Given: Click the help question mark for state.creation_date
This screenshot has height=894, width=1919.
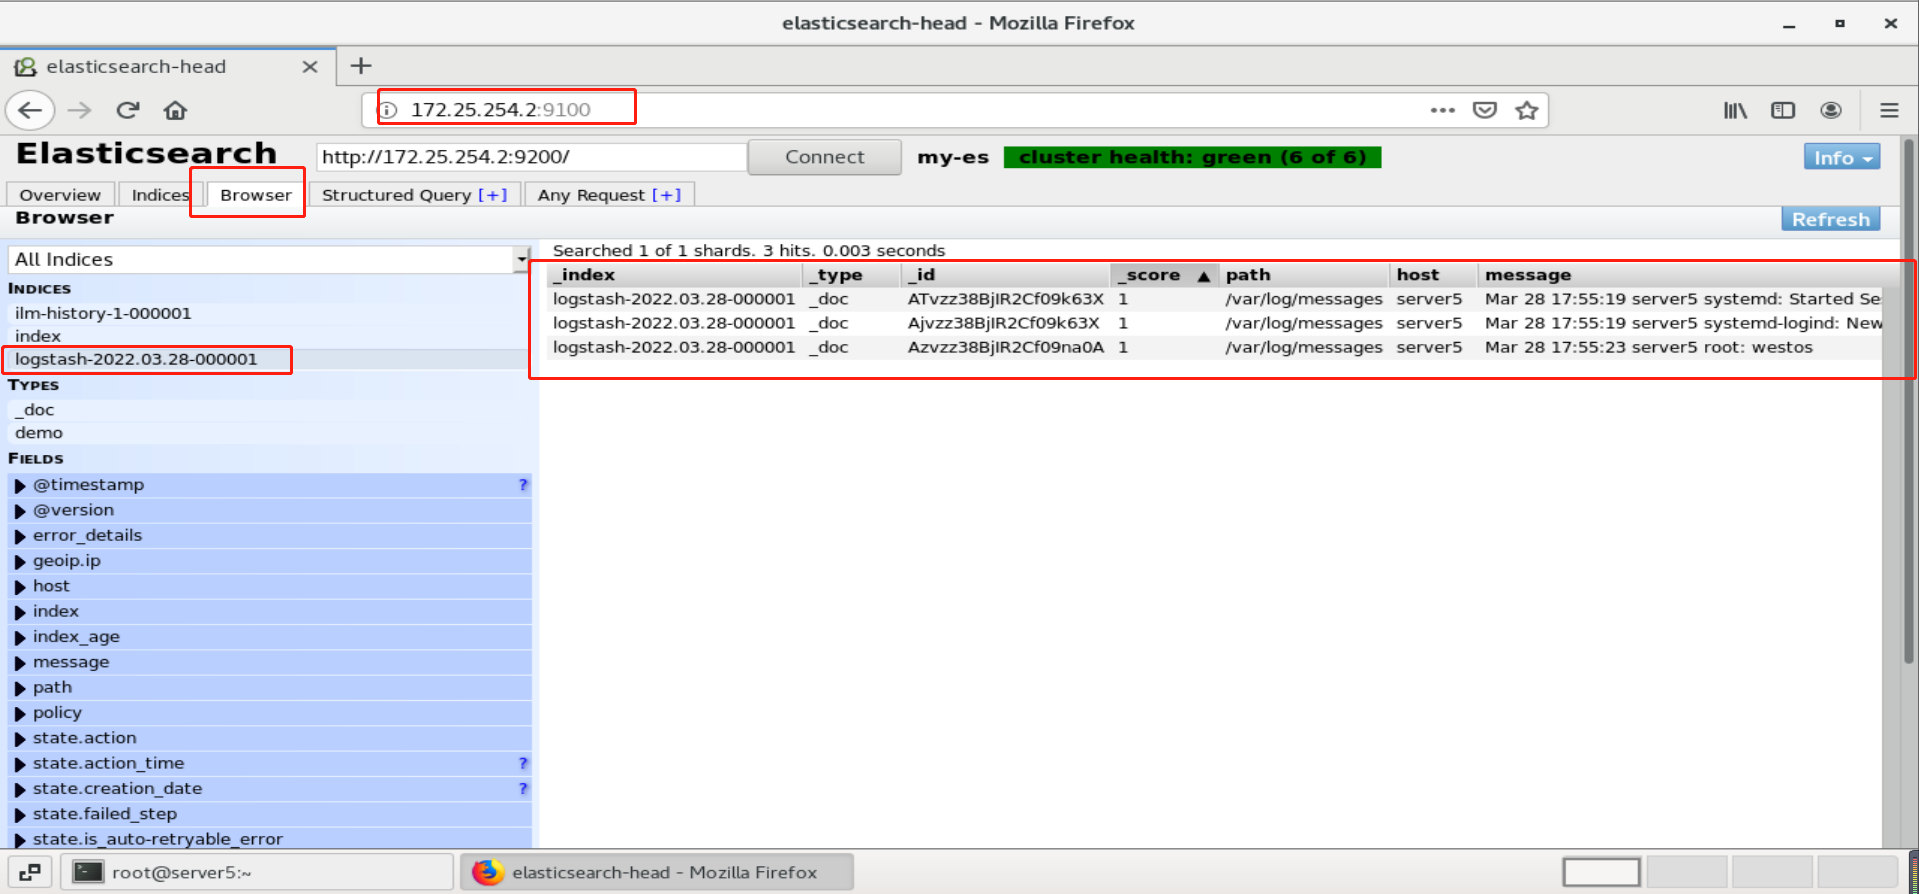Looking at the screenshot, I should (522, 789).
